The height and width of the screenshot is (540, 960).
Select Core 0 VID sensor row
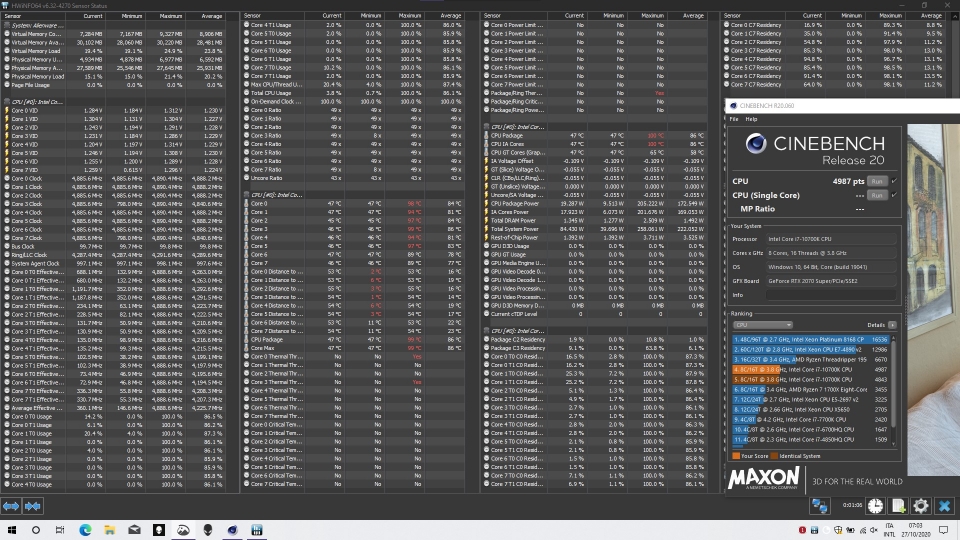(114, 111)
